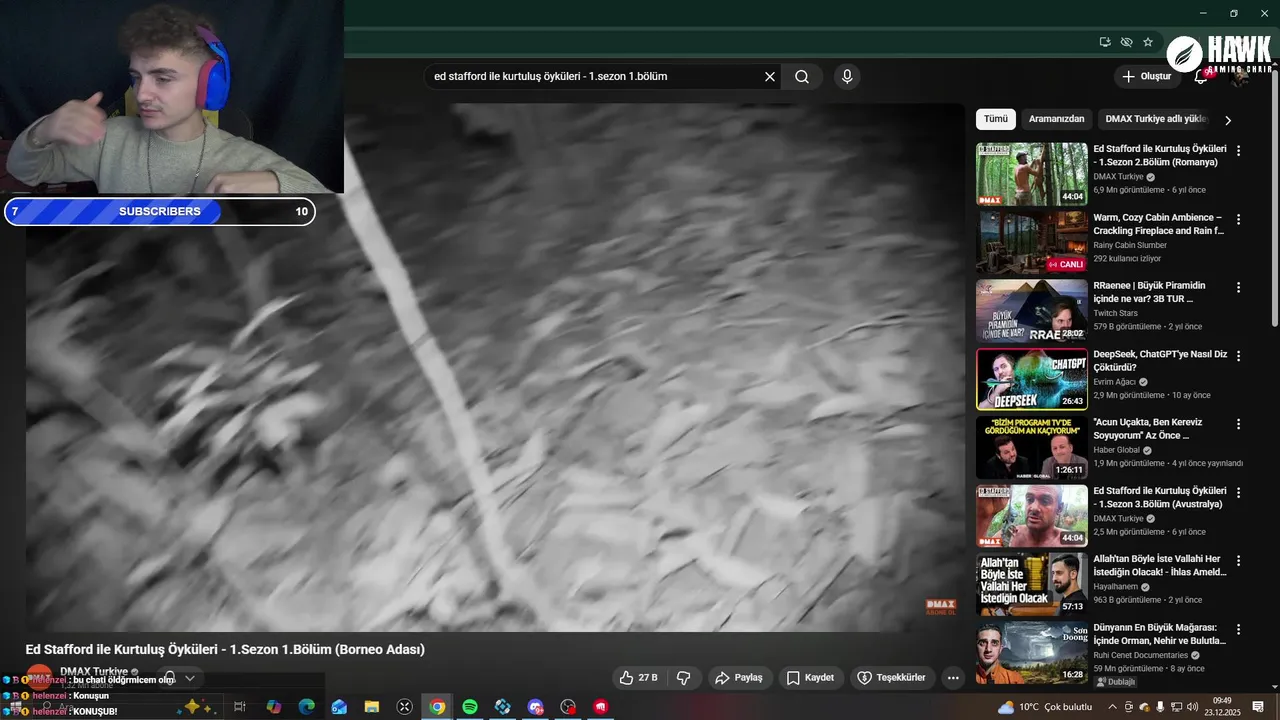
Task: Open options menu for Dünyanın En Büyük Mağarası
Action: (x=1239, y=630)
